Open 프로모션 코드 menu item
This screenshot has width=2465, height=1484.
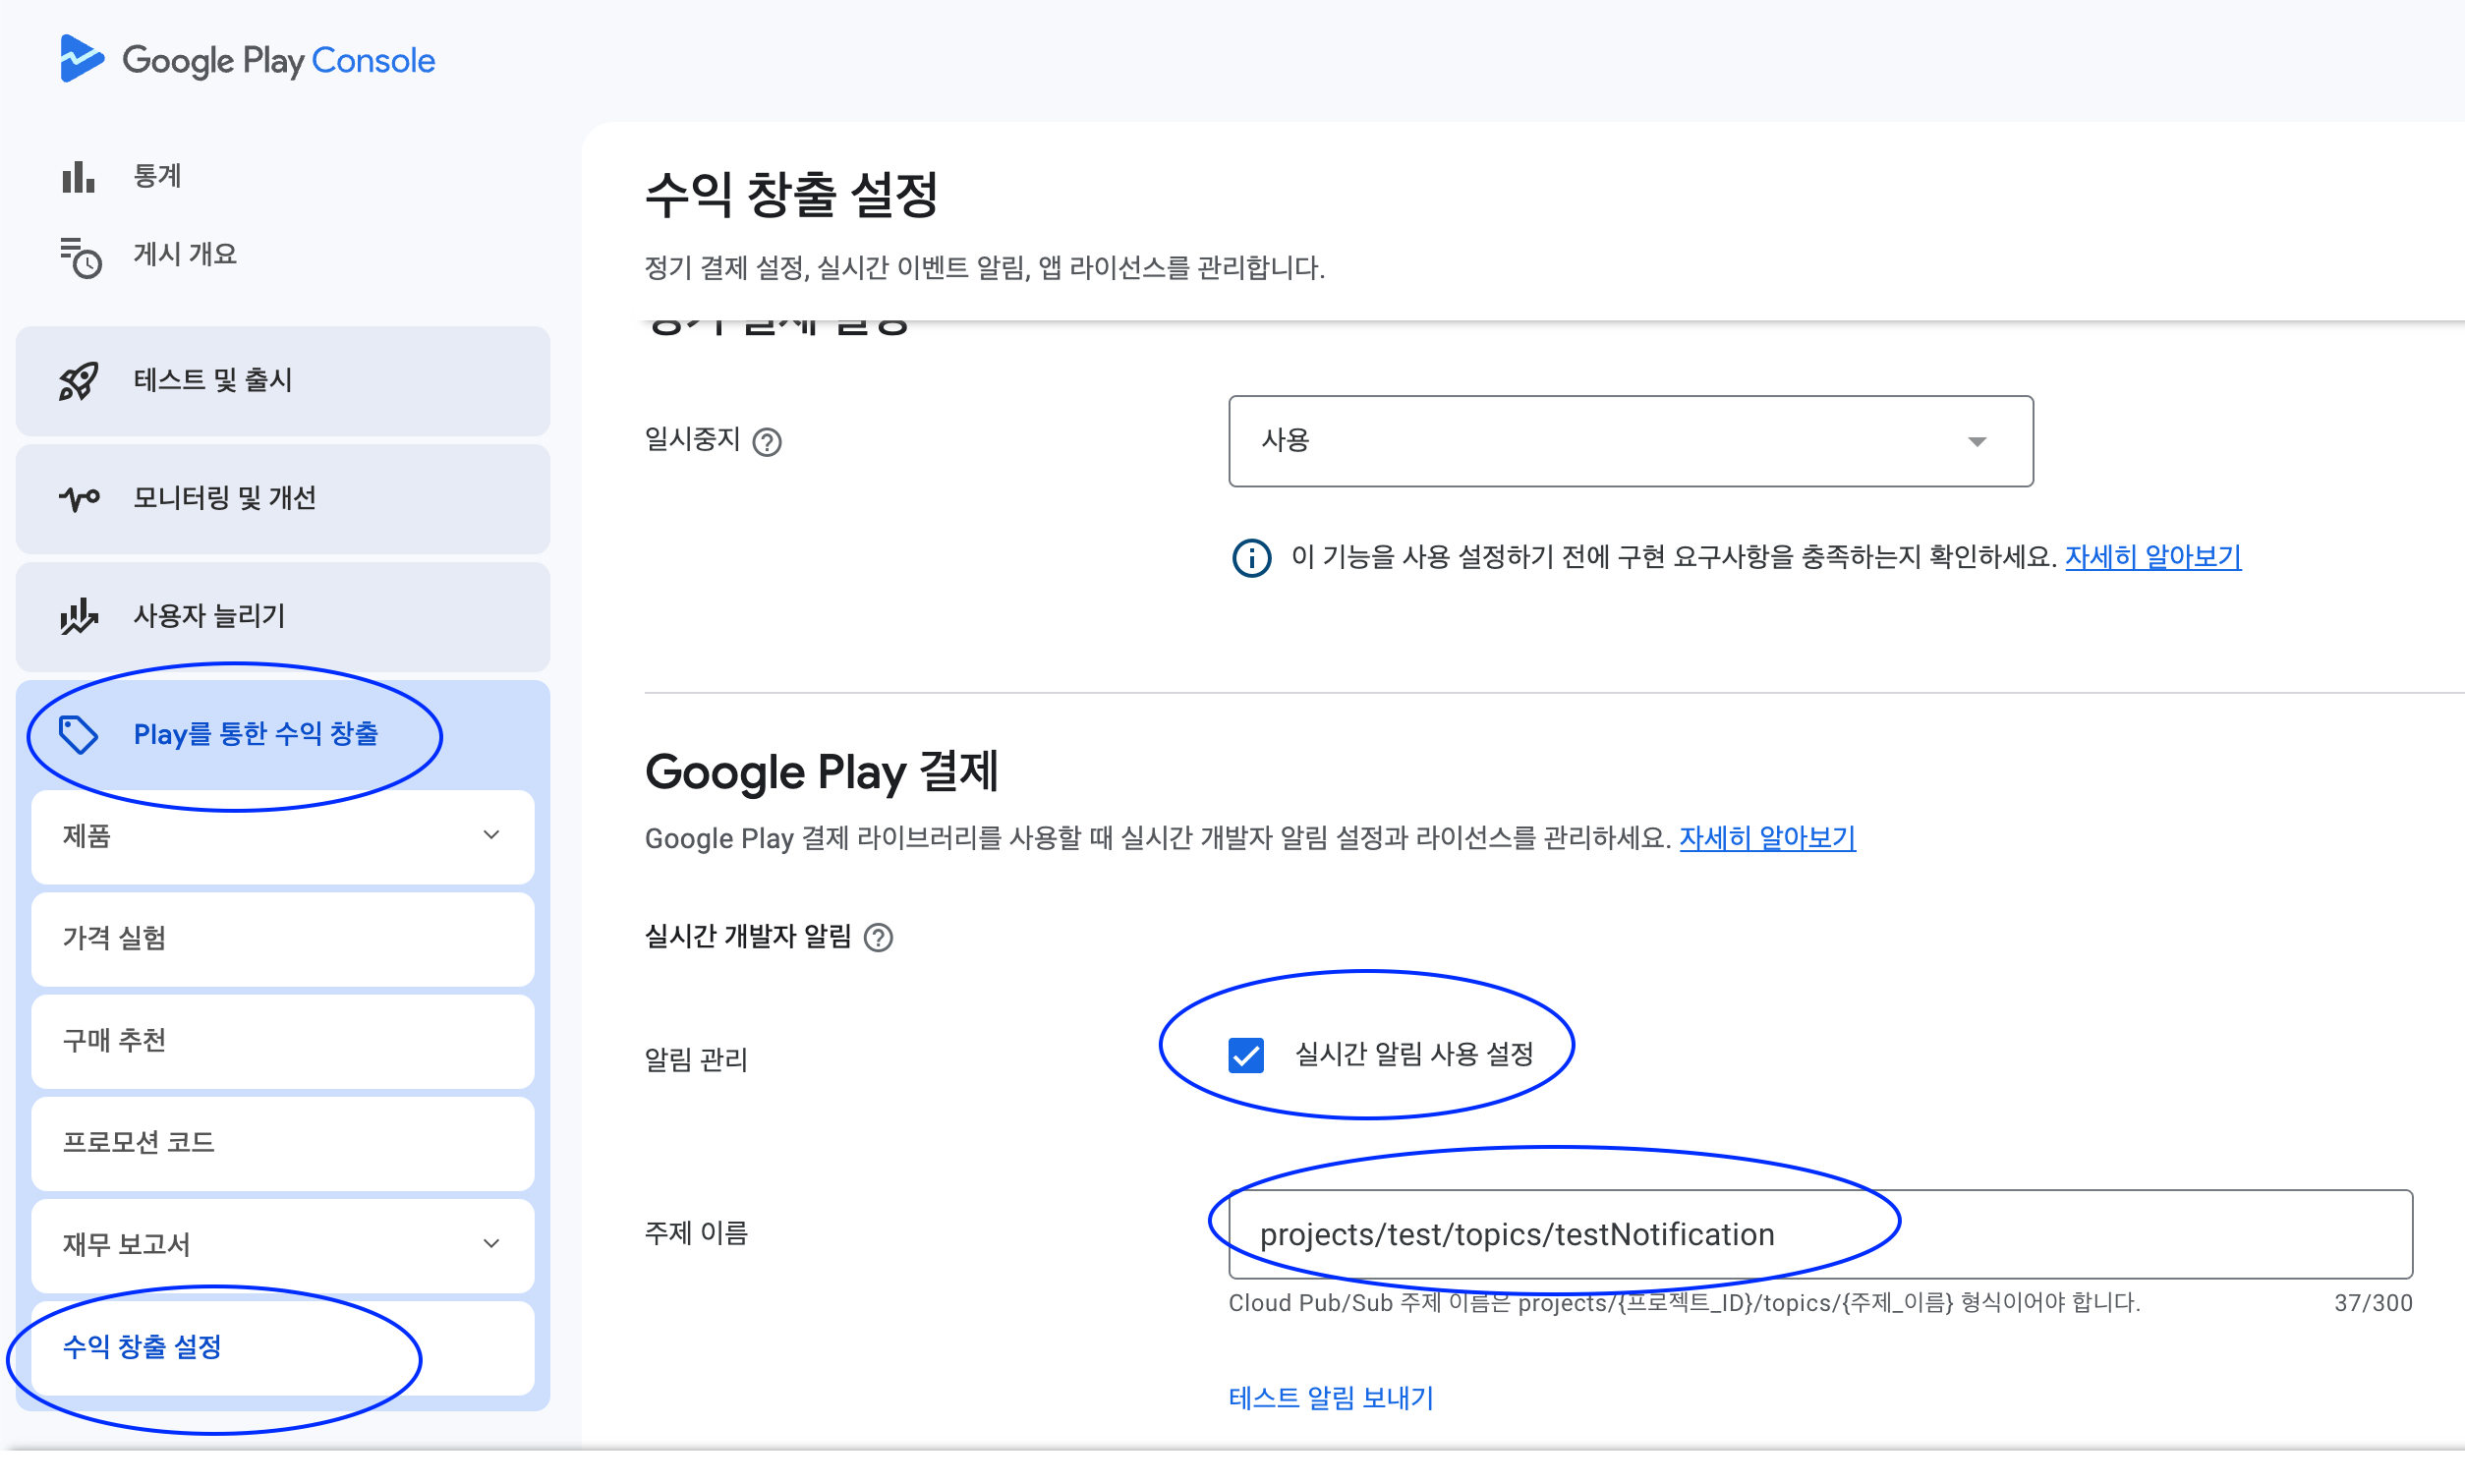[282, 1142]
